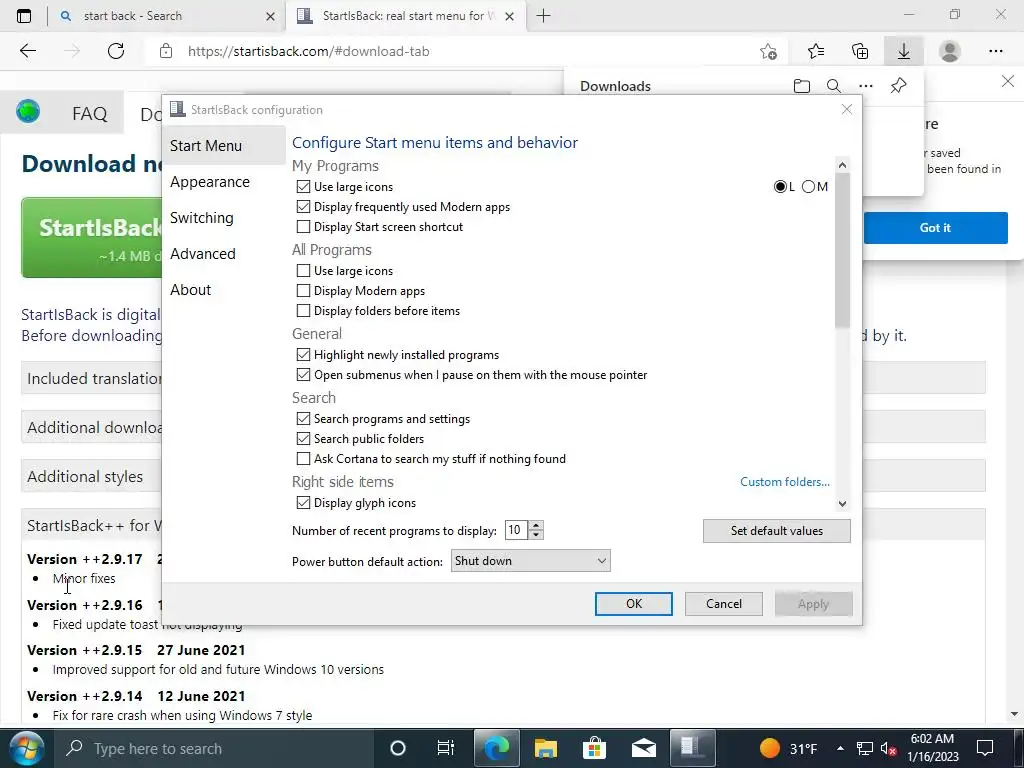The height and width of the screenshot is (768, 1024).
Task: Open the Appearance settings tab
Action: (210, 182)
